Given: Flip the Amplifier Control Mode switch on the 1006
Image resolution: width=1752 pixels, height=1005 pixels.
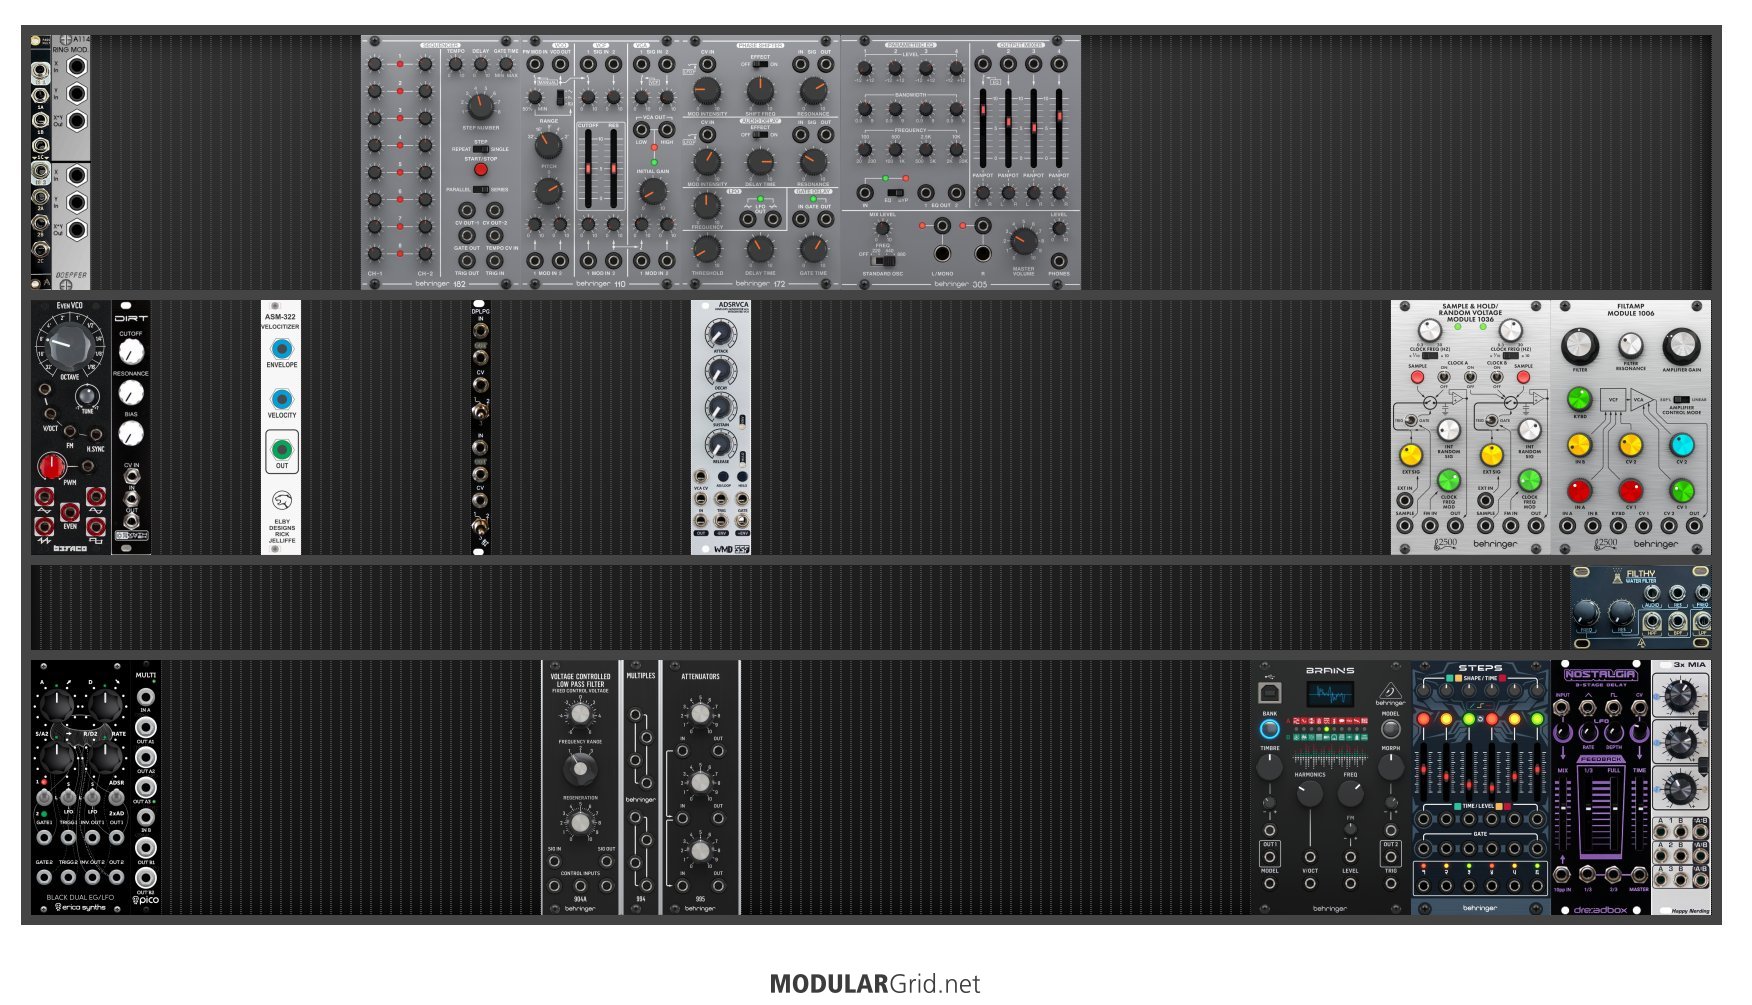Looking at the screenshot, I should [x=1681, y=399].
